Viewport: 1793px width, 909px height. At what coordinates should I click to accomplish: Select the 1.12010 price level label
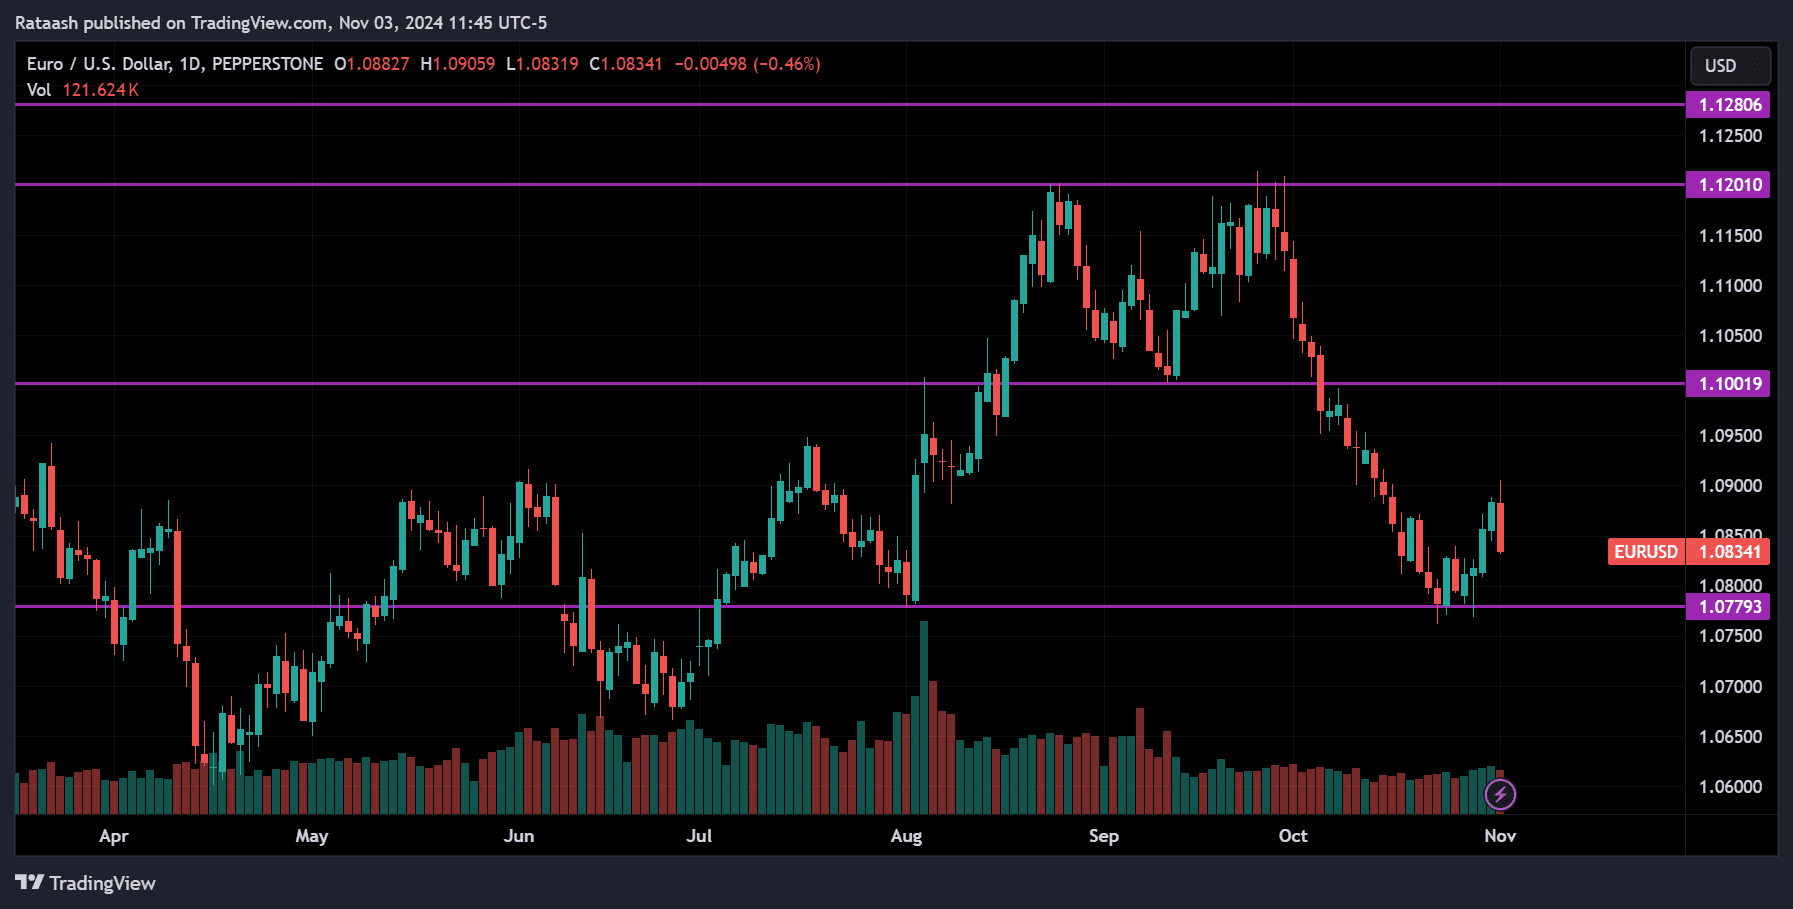(1728, 185)
